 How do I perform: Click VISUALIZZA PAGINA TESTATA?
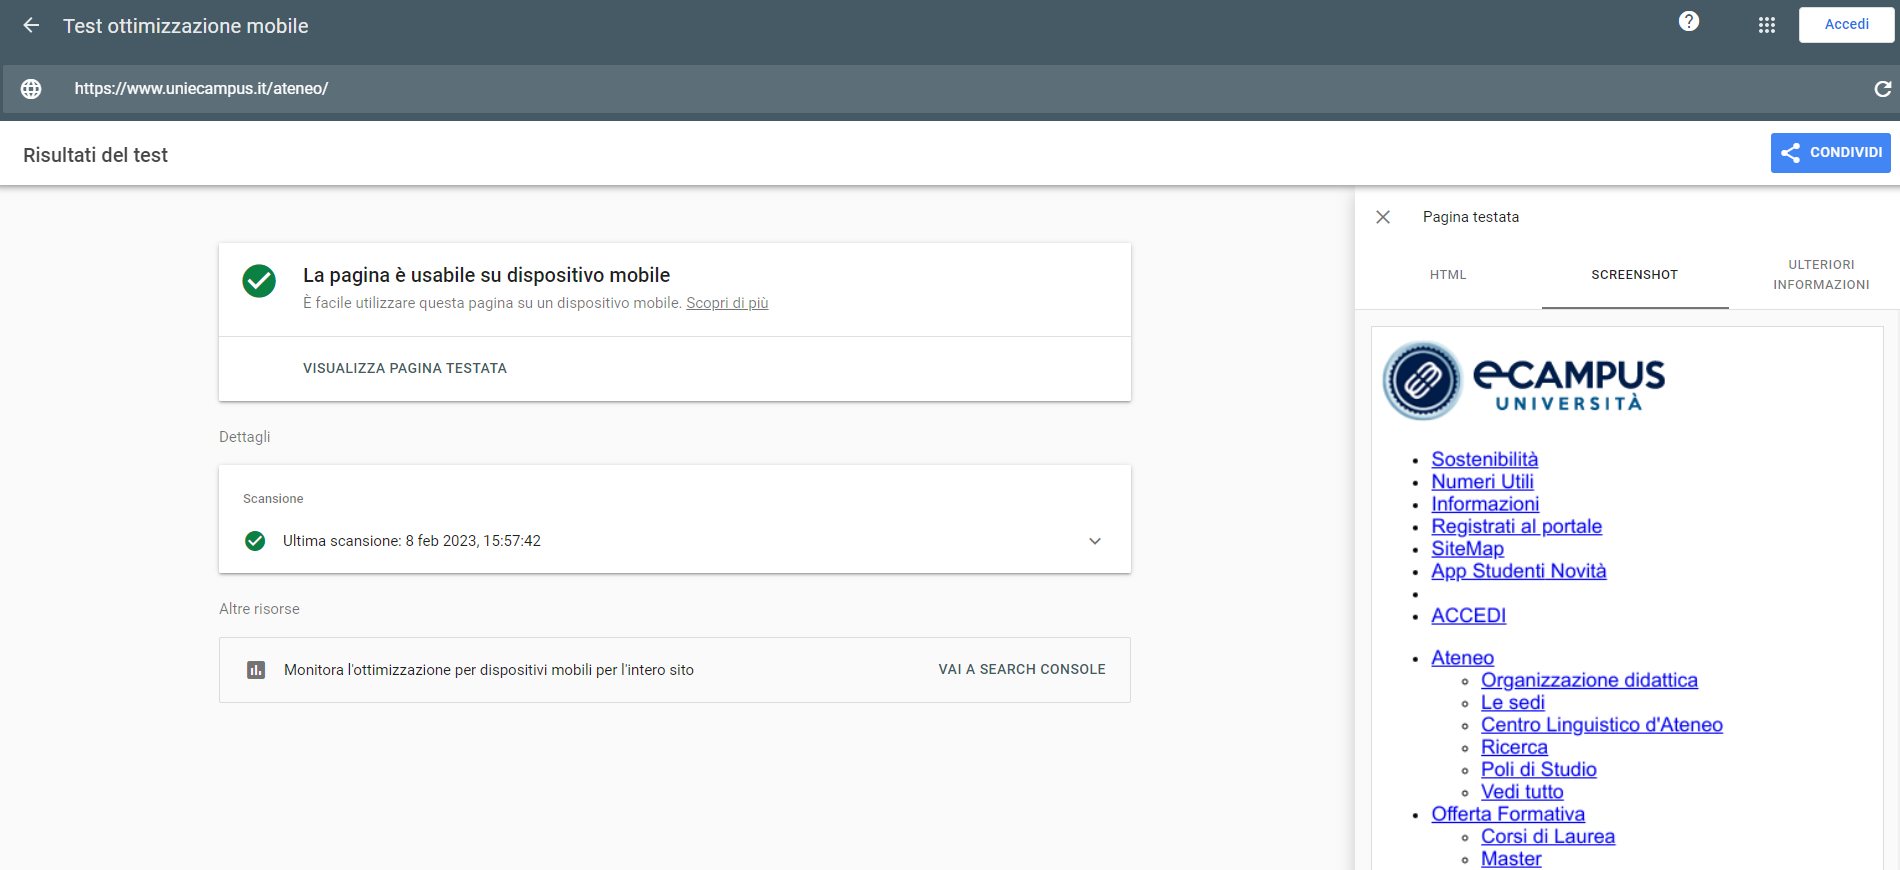(x=405, y=369)
